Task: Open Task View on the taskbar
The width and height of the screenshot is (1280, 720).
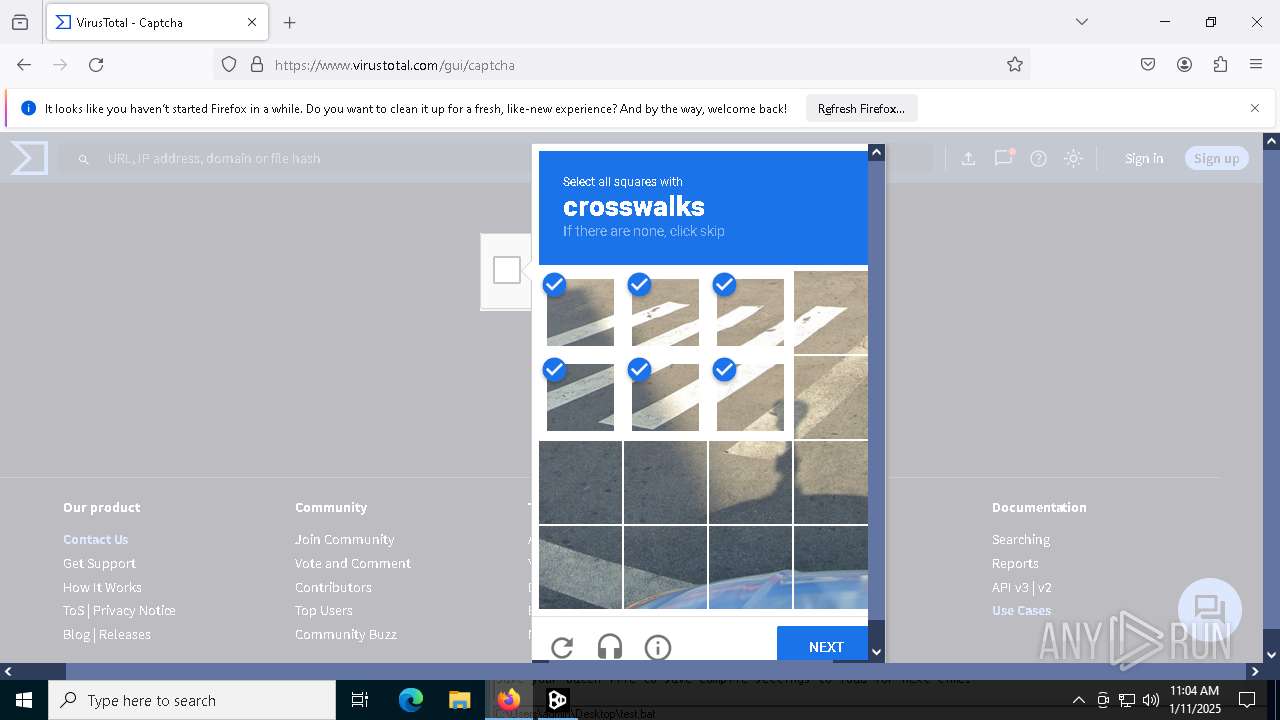Action: [360, 700]
